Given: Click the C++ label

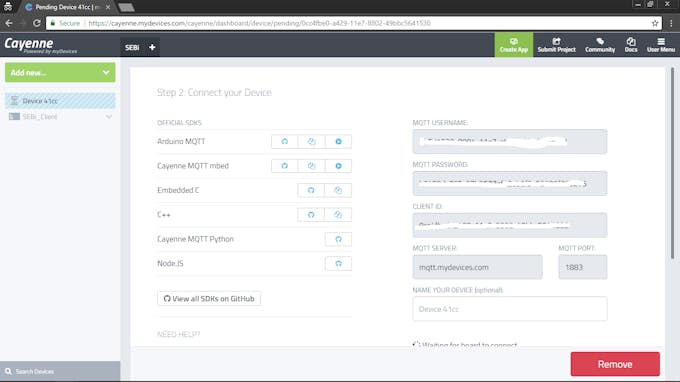Looking at the screenshot, I should pos(163,215).
